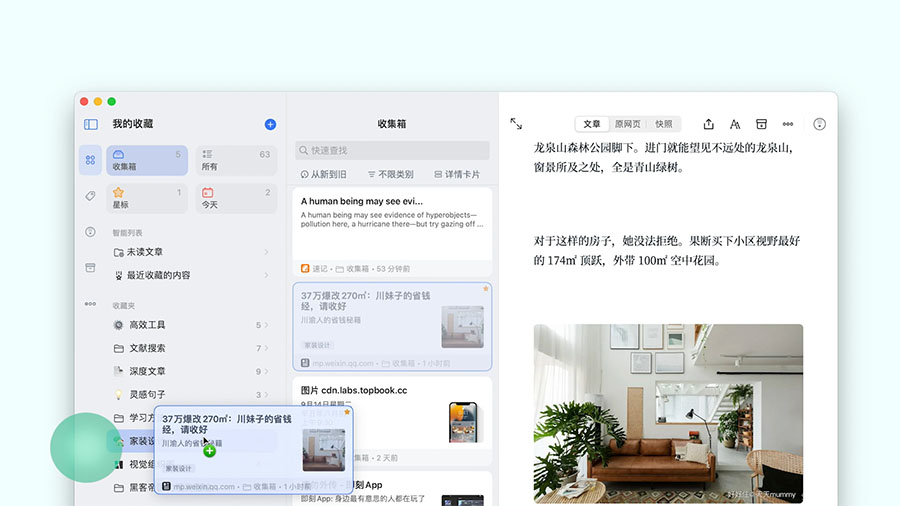This screenshot has height=506, width=900.
Task: Switch to 原网页 view tab
Action: click(x=628, y=124)
